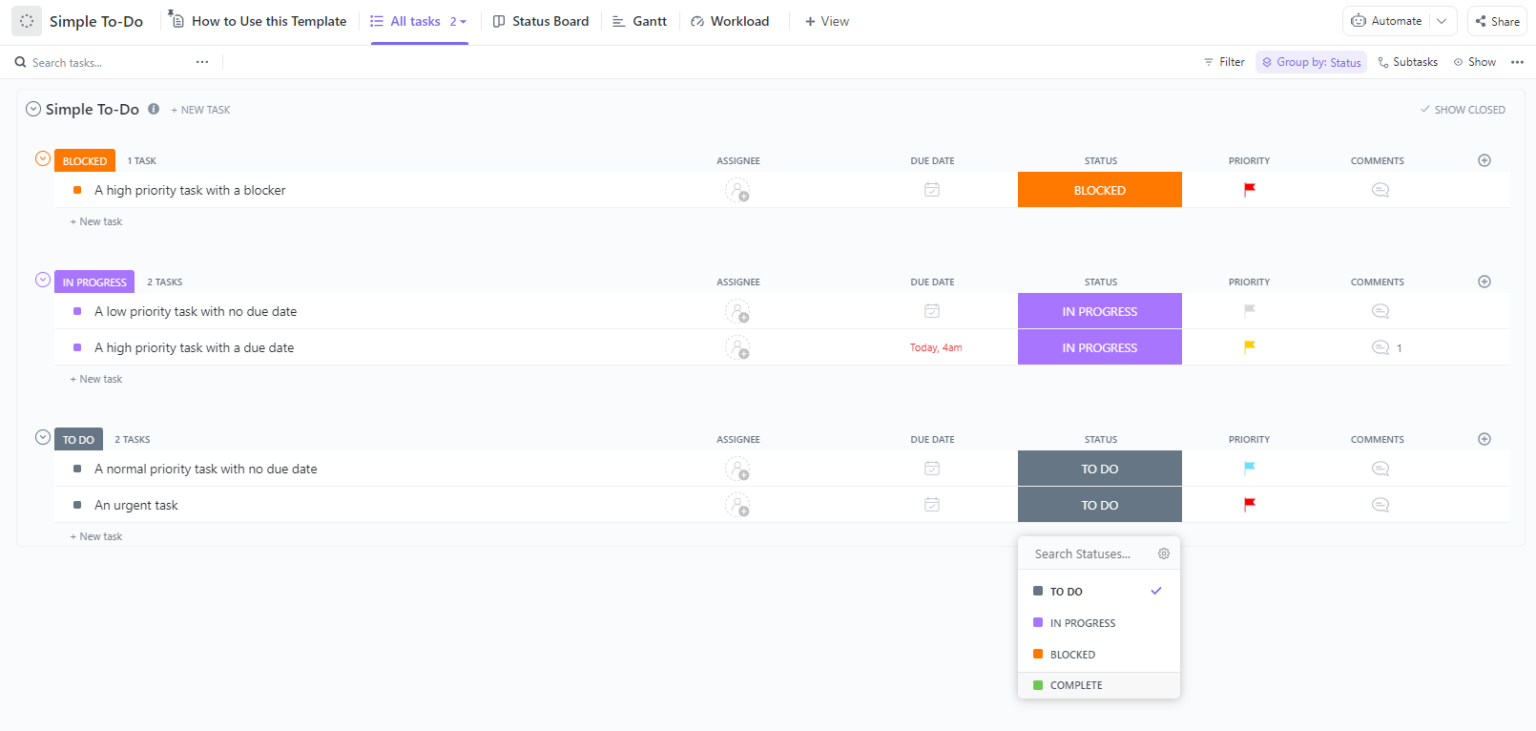1536x731 pixels.
Task: Click the statuses settings gear icon
Action: [x=1163, y=553]
